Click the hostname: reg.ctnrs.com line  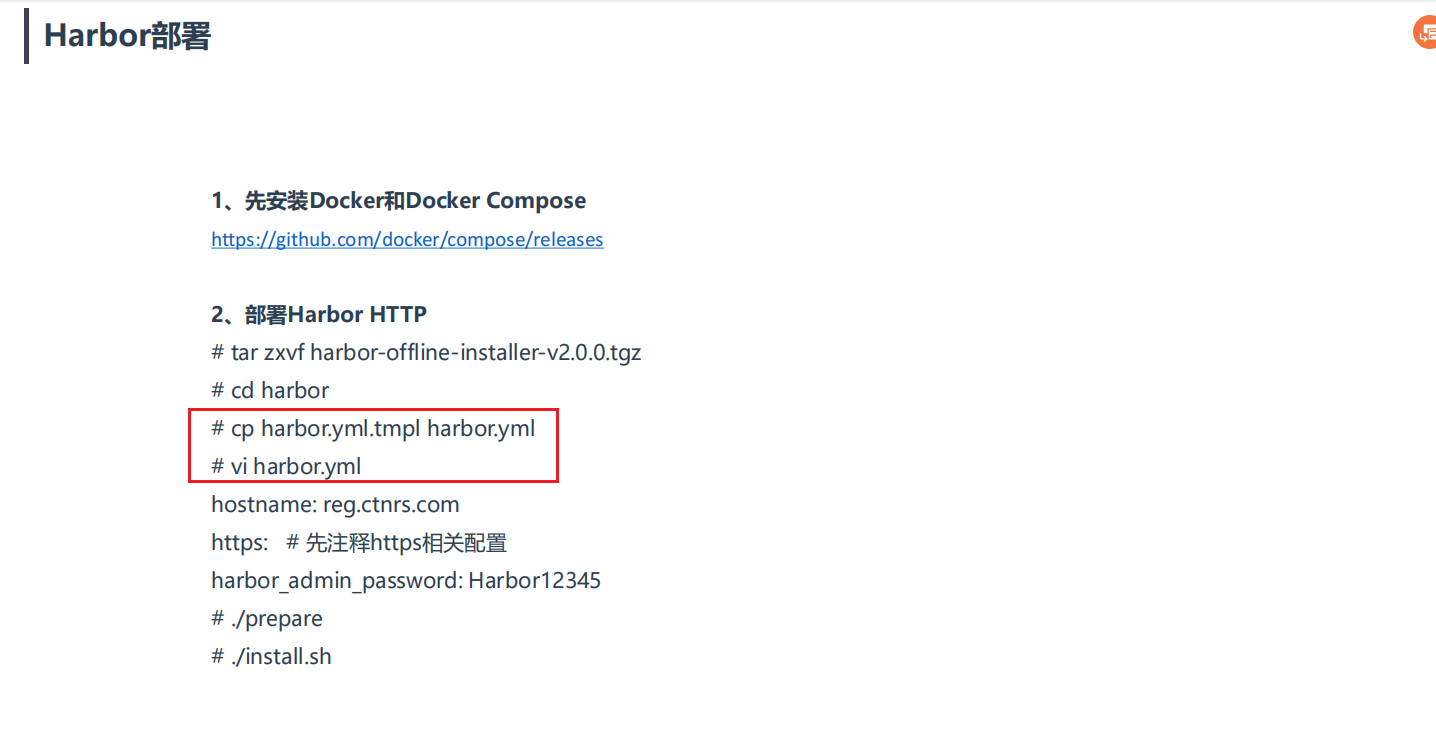click(x=335, y=505)
